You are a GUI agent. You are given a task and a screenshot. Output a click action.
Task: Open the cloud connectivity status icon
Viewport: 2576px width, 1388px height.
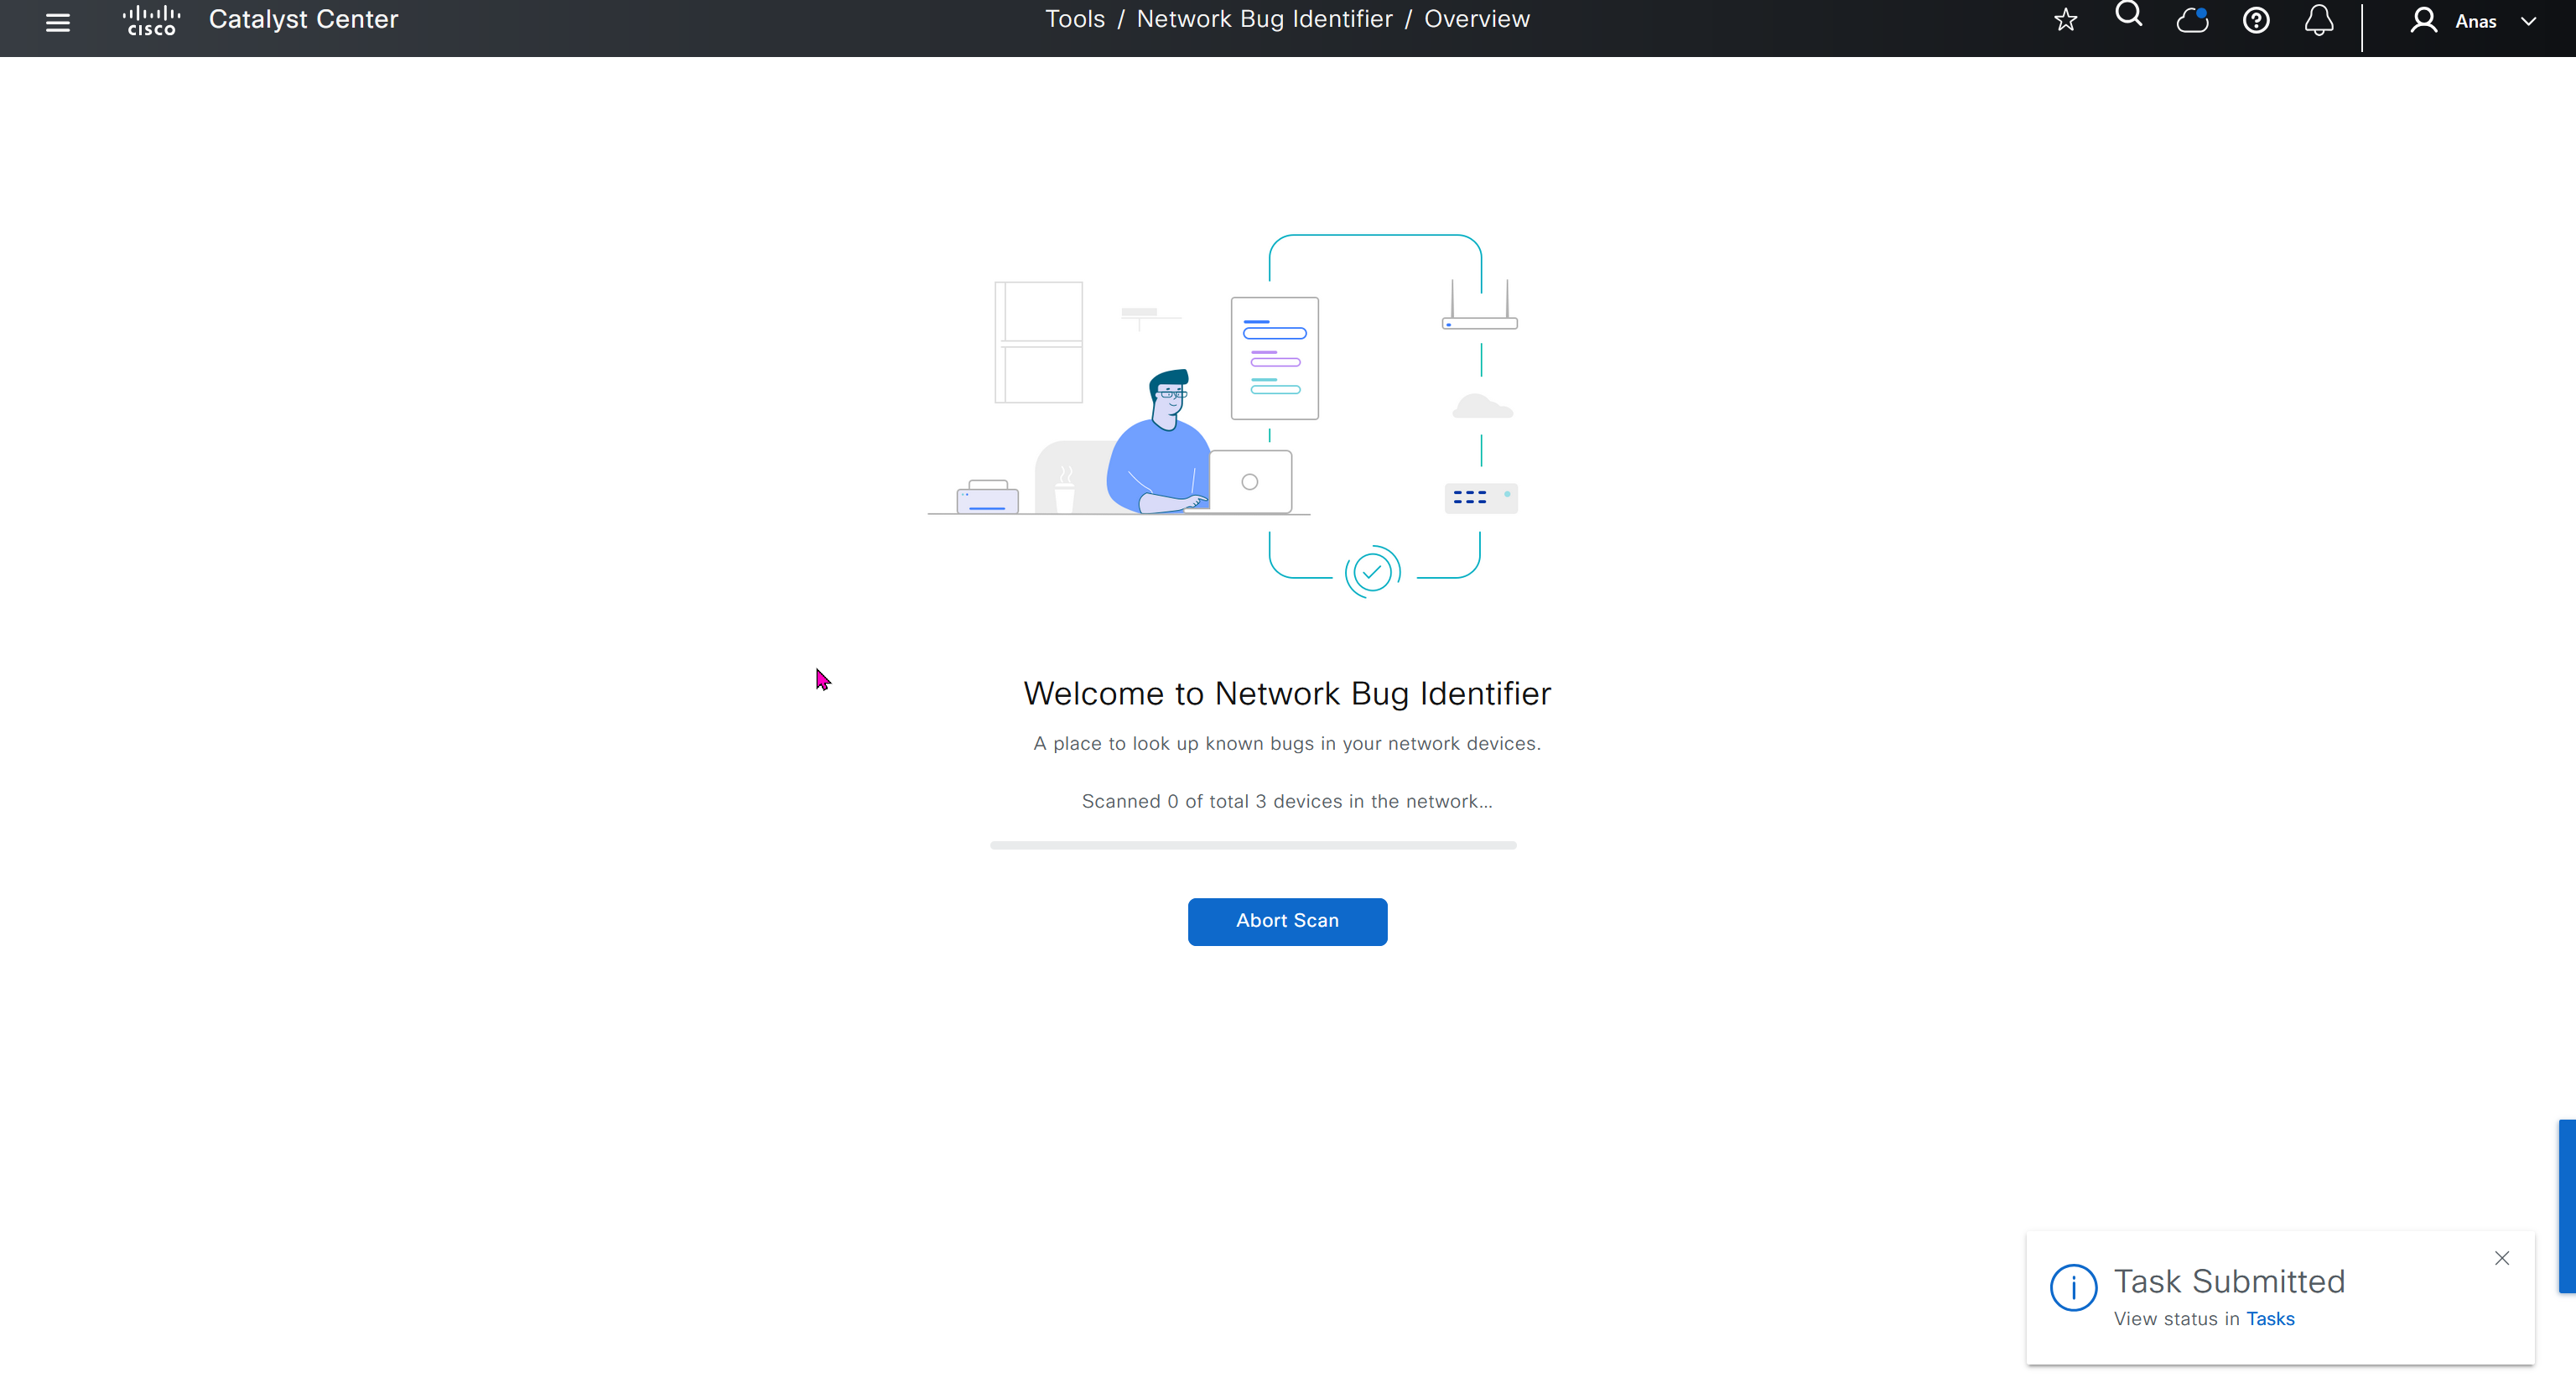tap(2192, 20)
